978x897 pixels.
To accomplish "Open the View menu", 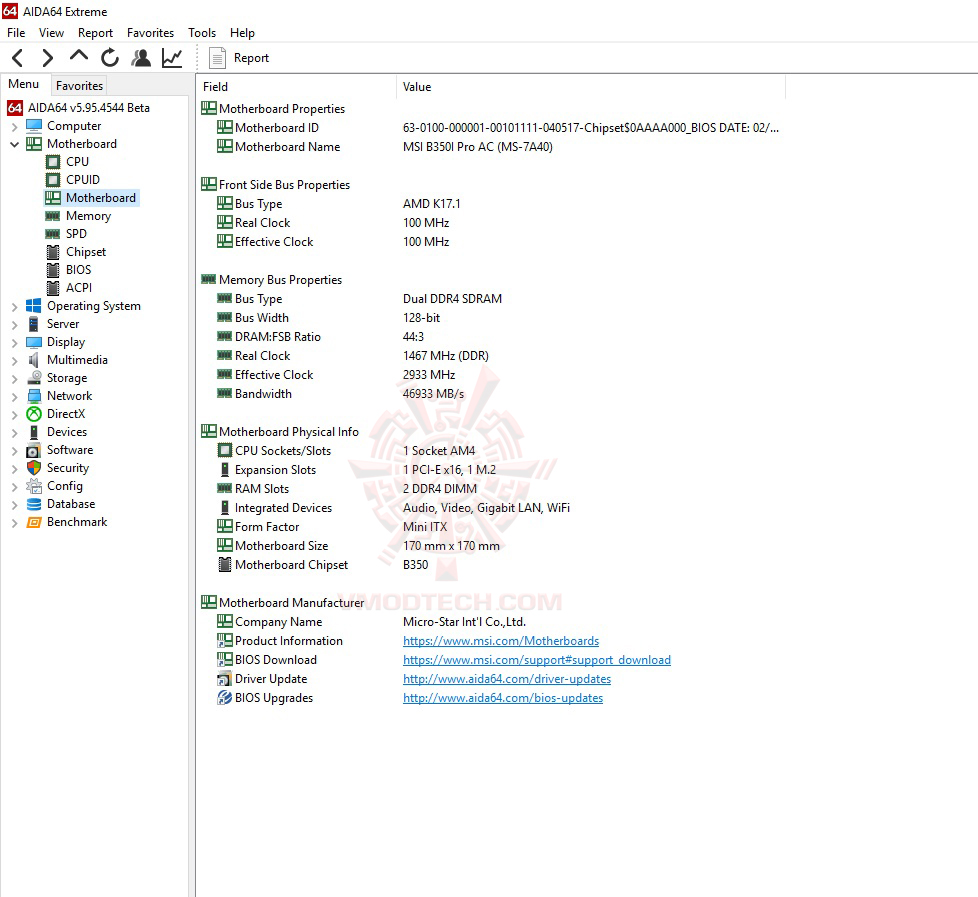I will pos(51,32).
